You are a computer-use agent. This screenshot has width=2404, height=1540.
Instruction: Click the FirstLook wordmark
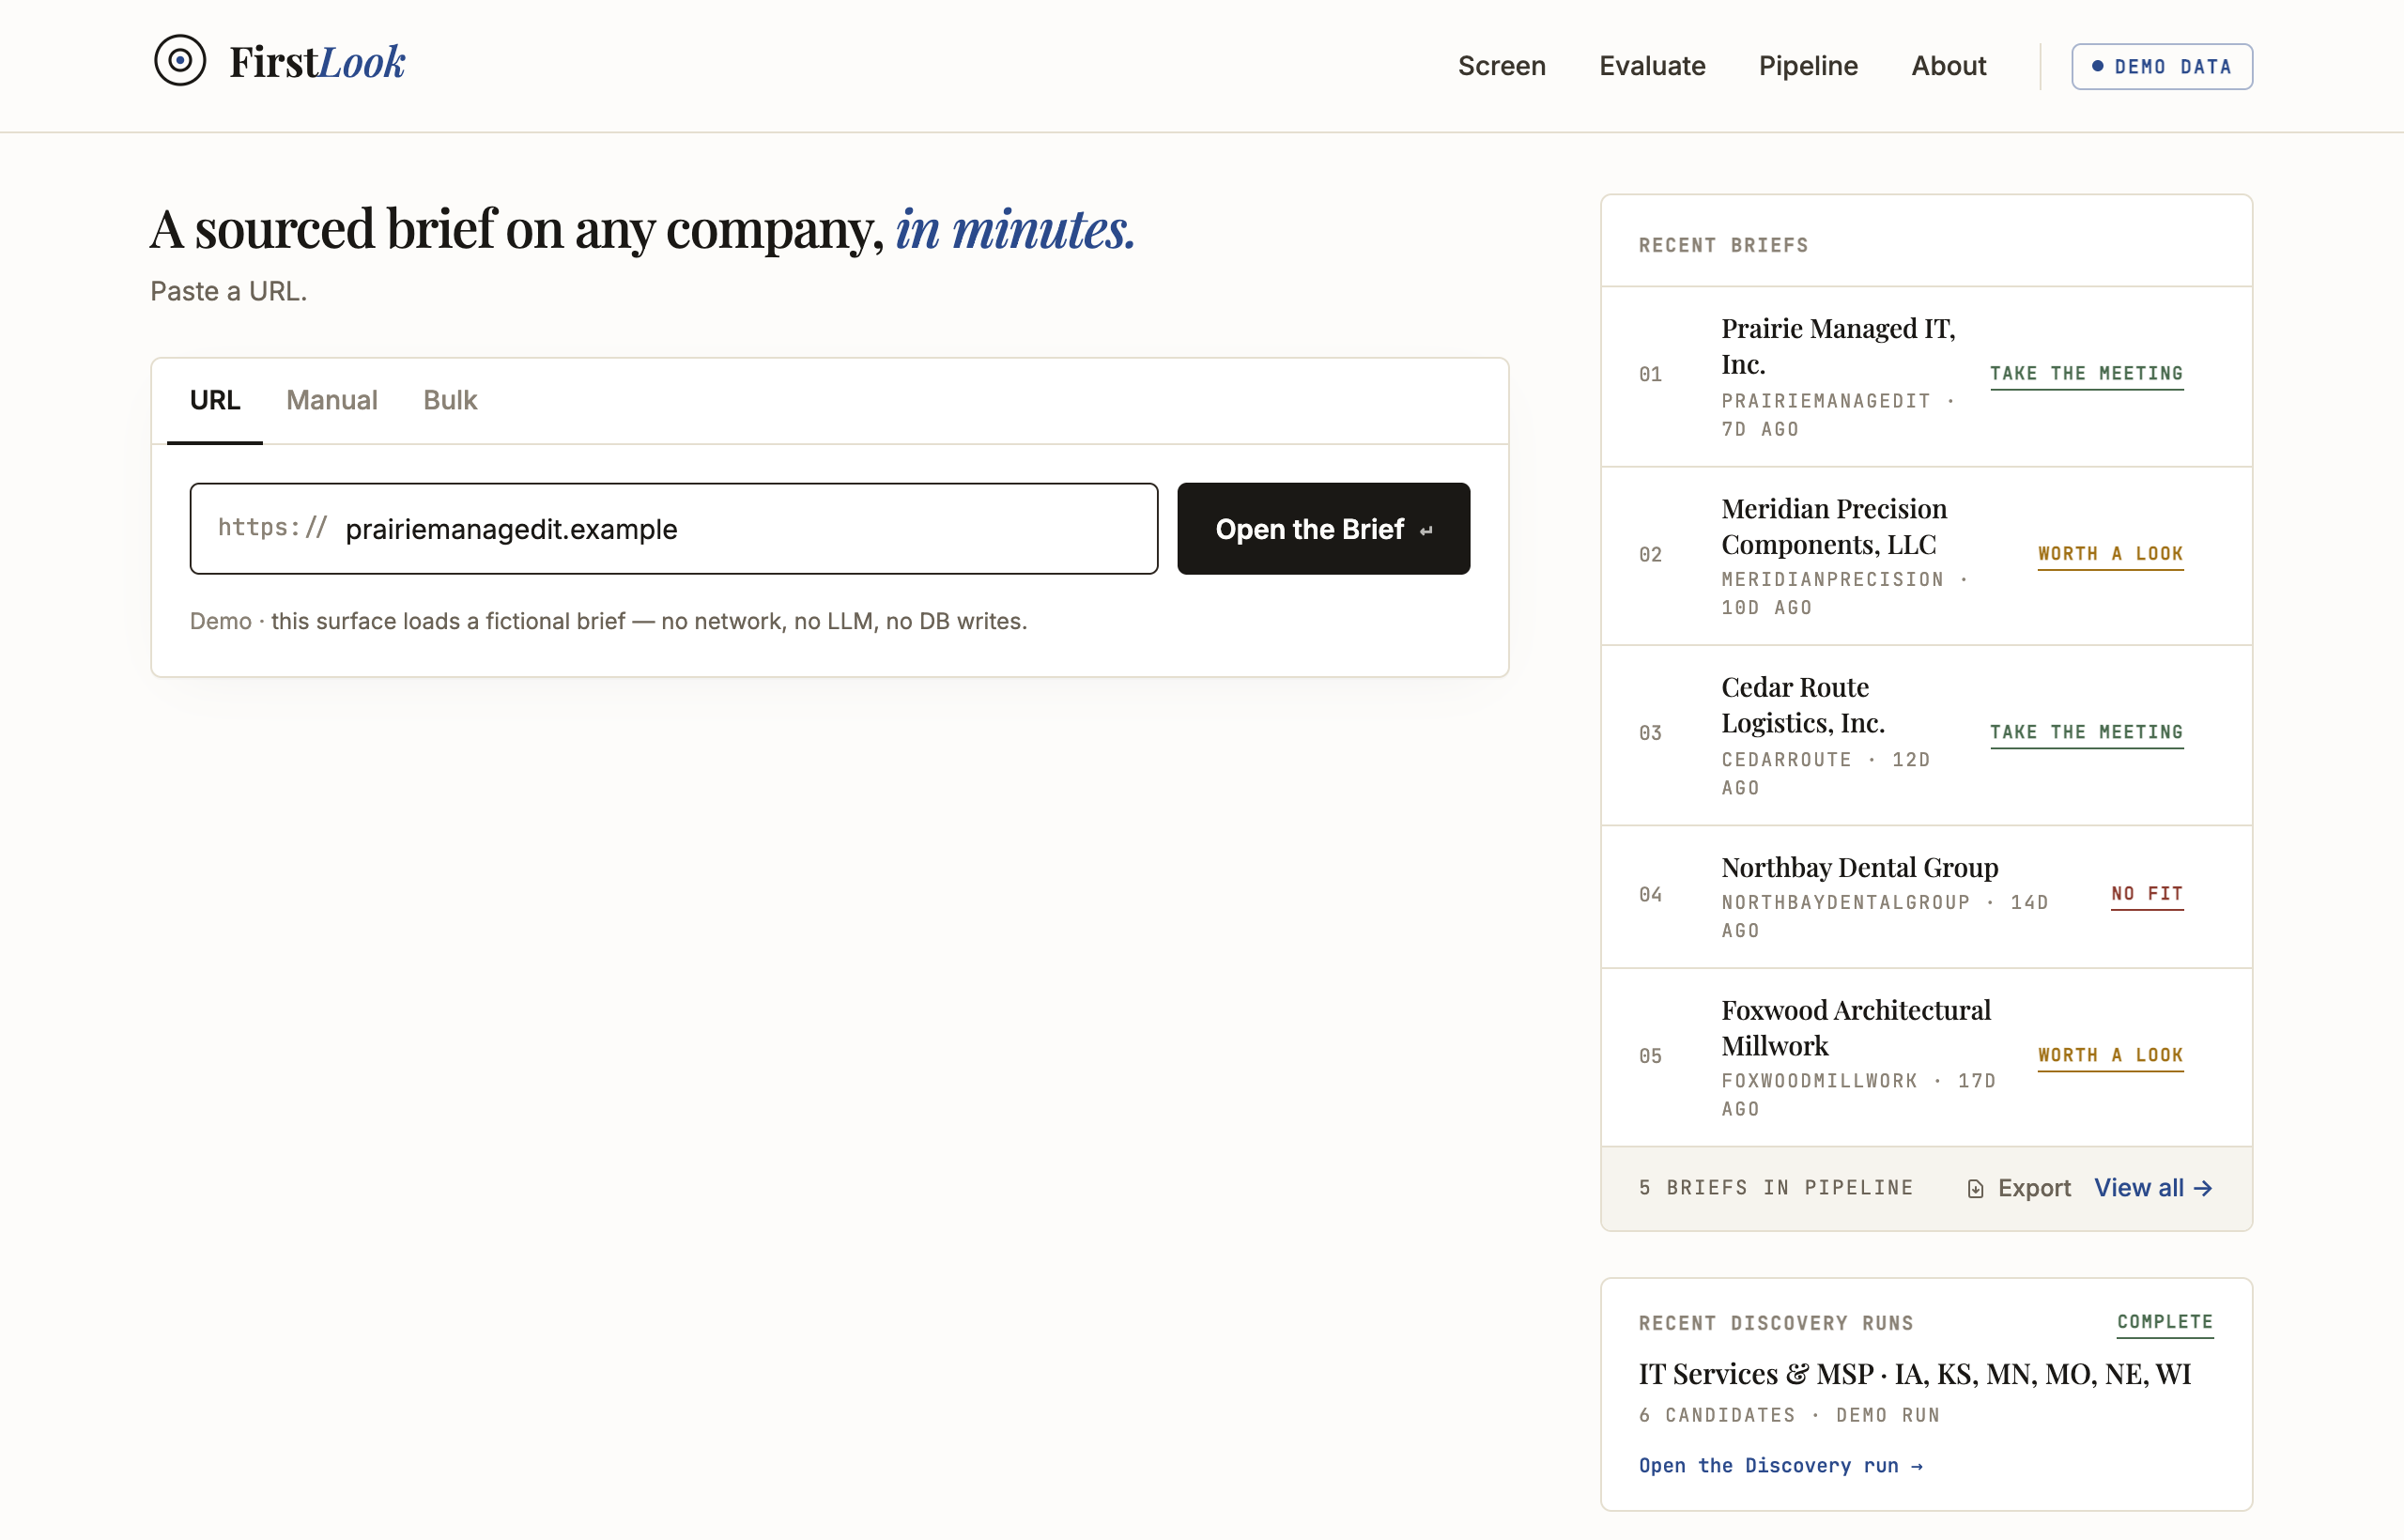(317, 62)
